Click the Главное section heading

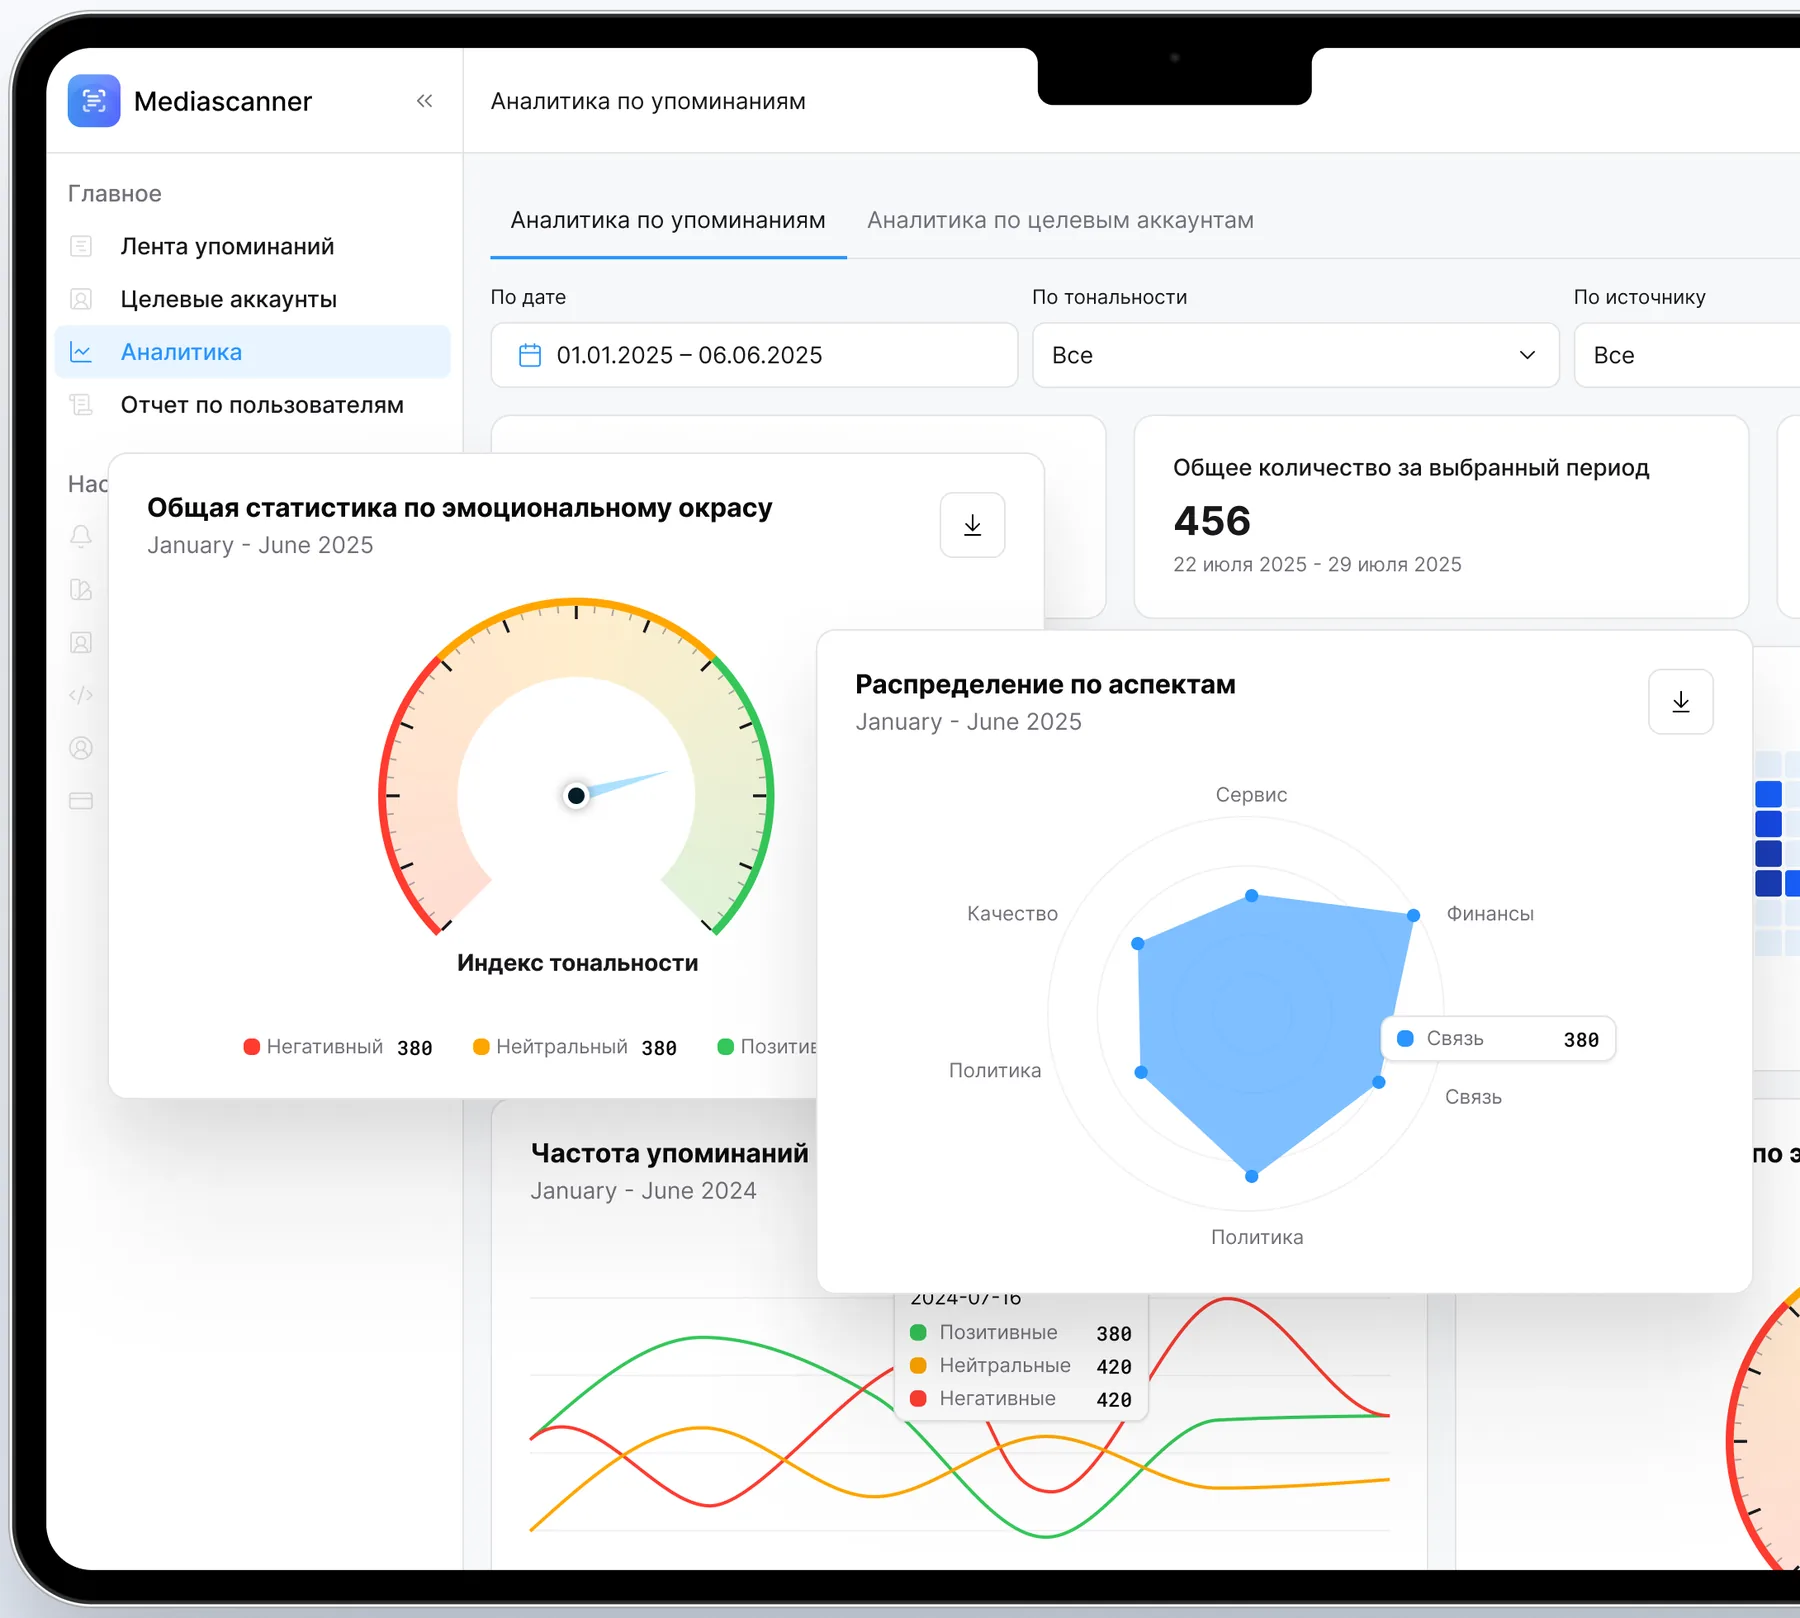point(115,193)
